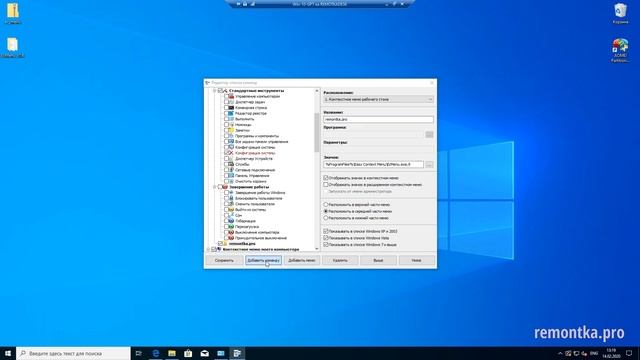Click the Добавить меню button
The height and width of the screenshot is (360, 640).
click(x=302, y=260)
